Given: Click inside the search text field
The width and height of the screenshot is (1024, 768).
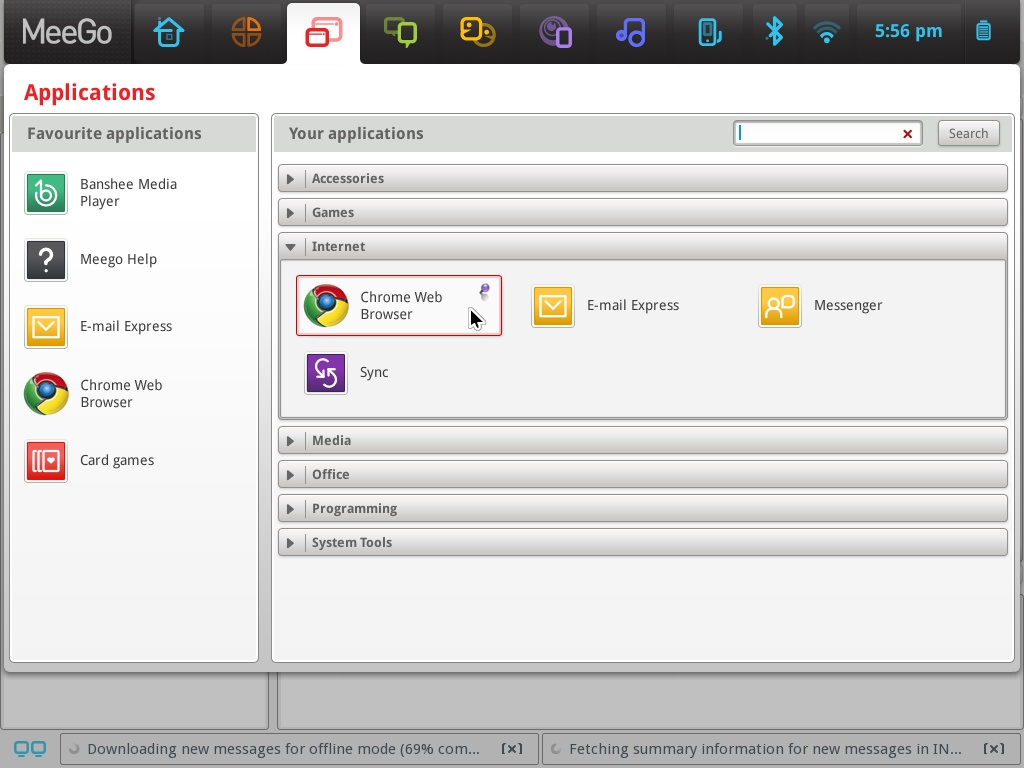Looking at the screenshot, I should point(820,133).
